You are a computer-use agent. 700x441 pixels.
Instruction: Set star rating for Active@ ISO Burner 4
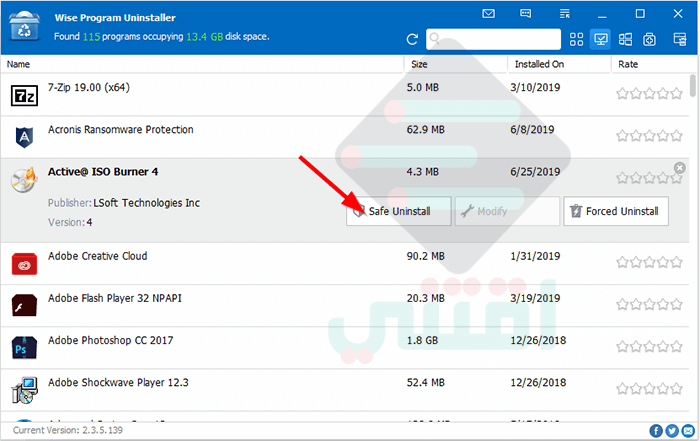[x=650, y=179]
